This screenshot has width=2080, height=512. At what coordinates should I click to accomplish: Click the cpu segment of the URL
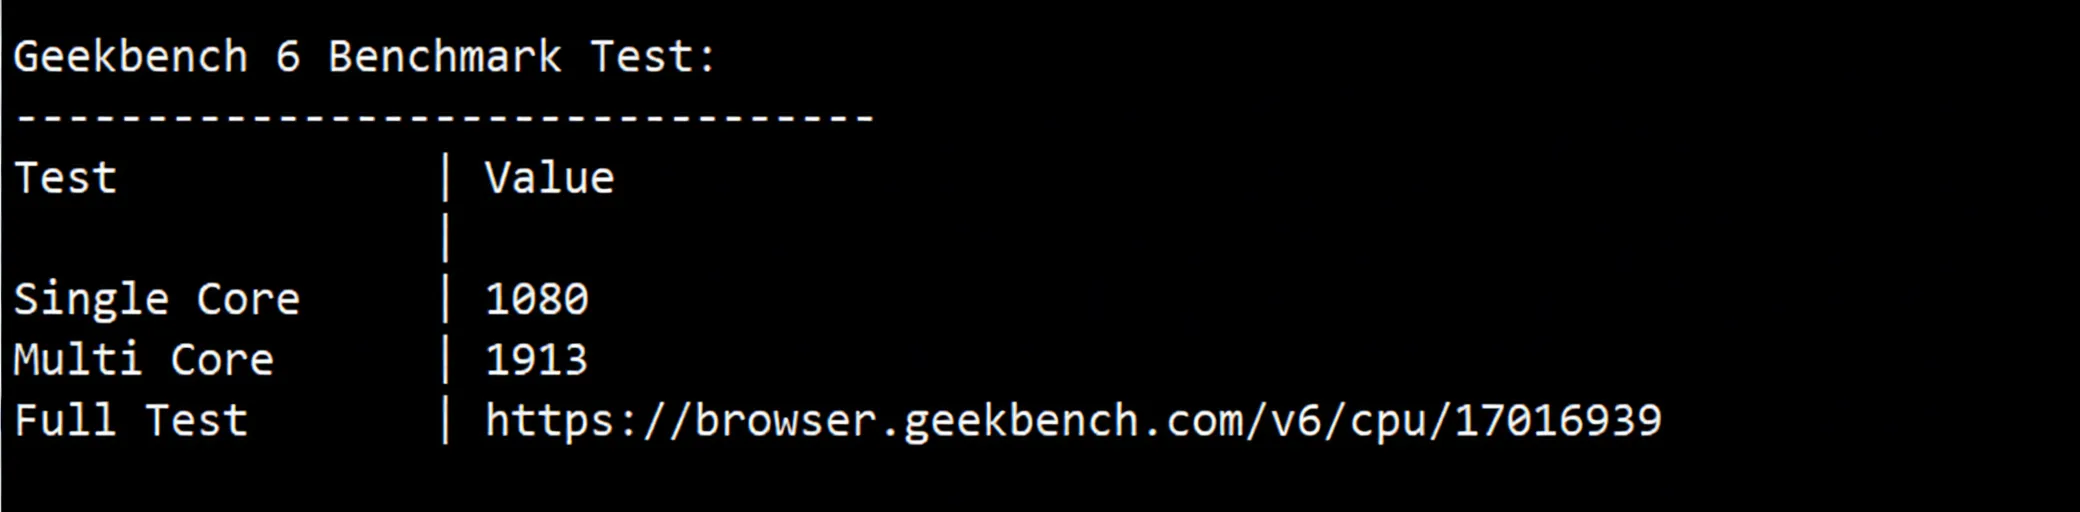pyautogui.click(x=1388, y=424)
